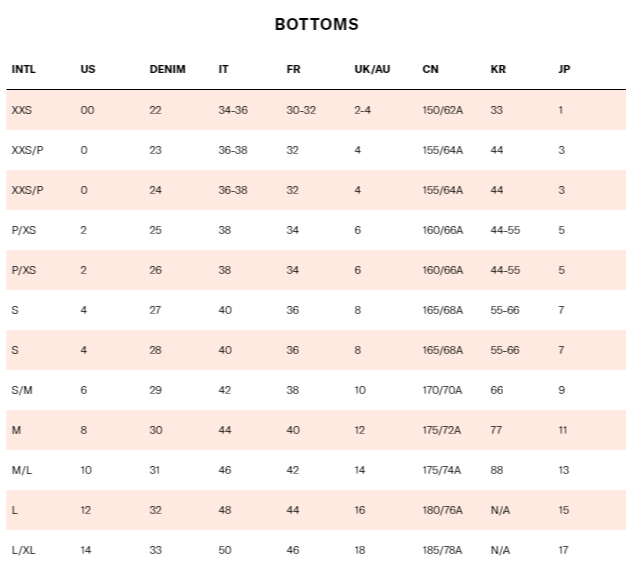Click denim size 27 cell
Screen dimensions: 626x579
click(155, 310)
